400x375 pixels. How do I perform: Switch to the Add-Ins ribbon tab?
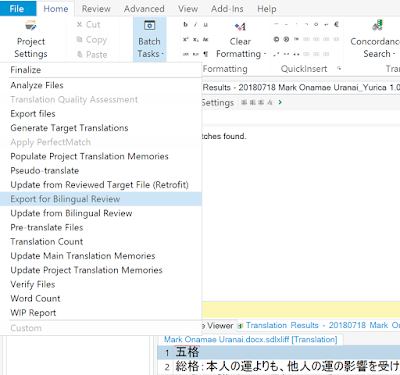[227, 9]
